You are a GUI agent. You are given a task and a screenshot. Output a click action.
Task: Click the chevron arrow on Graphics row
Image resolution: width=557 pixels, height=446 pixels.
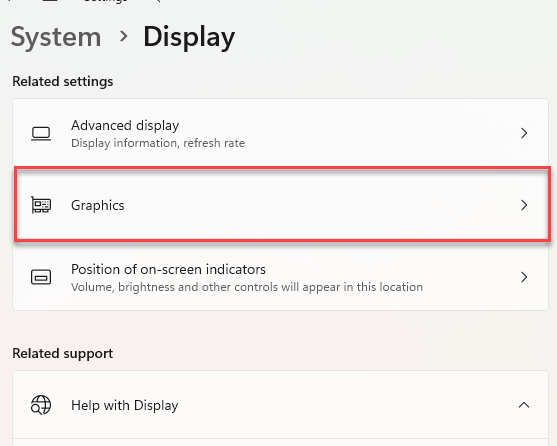point(524,205)
